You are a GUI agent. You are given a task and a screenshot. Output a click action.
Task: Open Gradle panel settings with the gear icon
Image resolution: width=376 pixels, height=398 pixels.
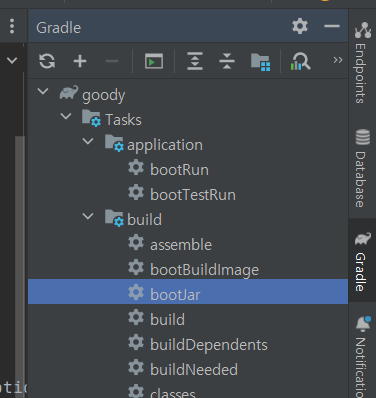pos(300,26)
